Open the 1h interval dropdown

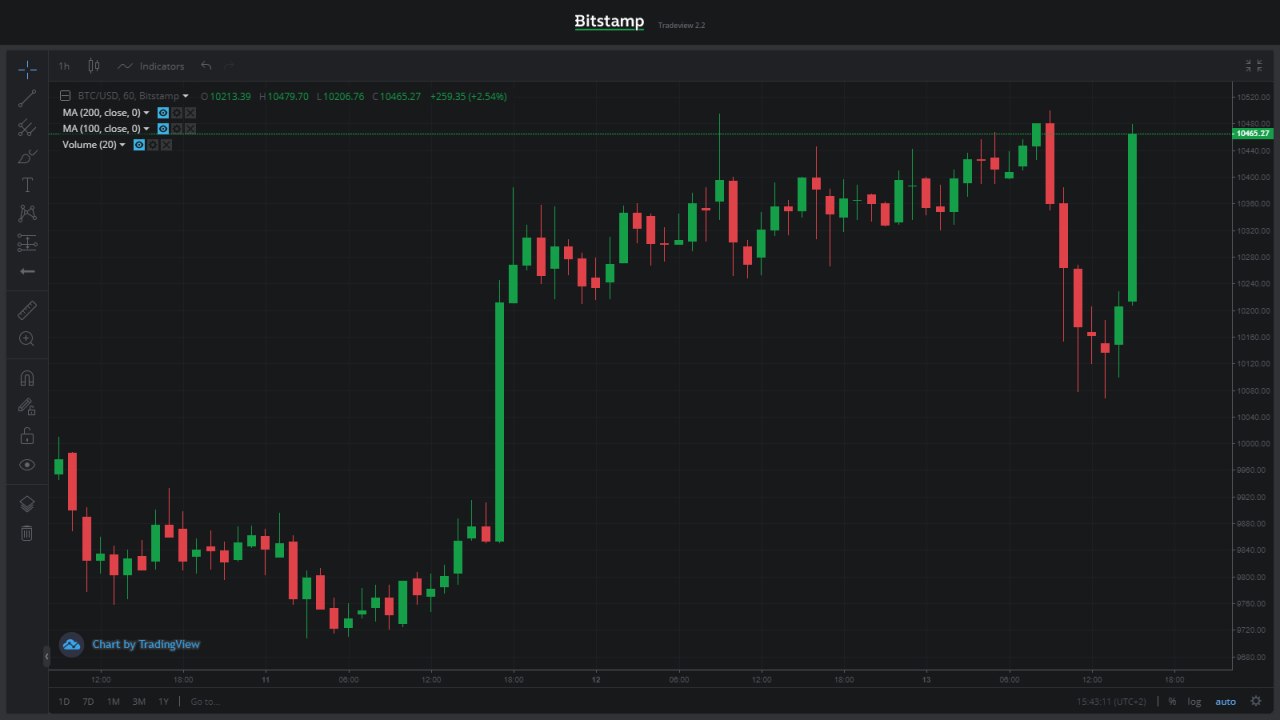pyautogui.click(x=64, y=66)
